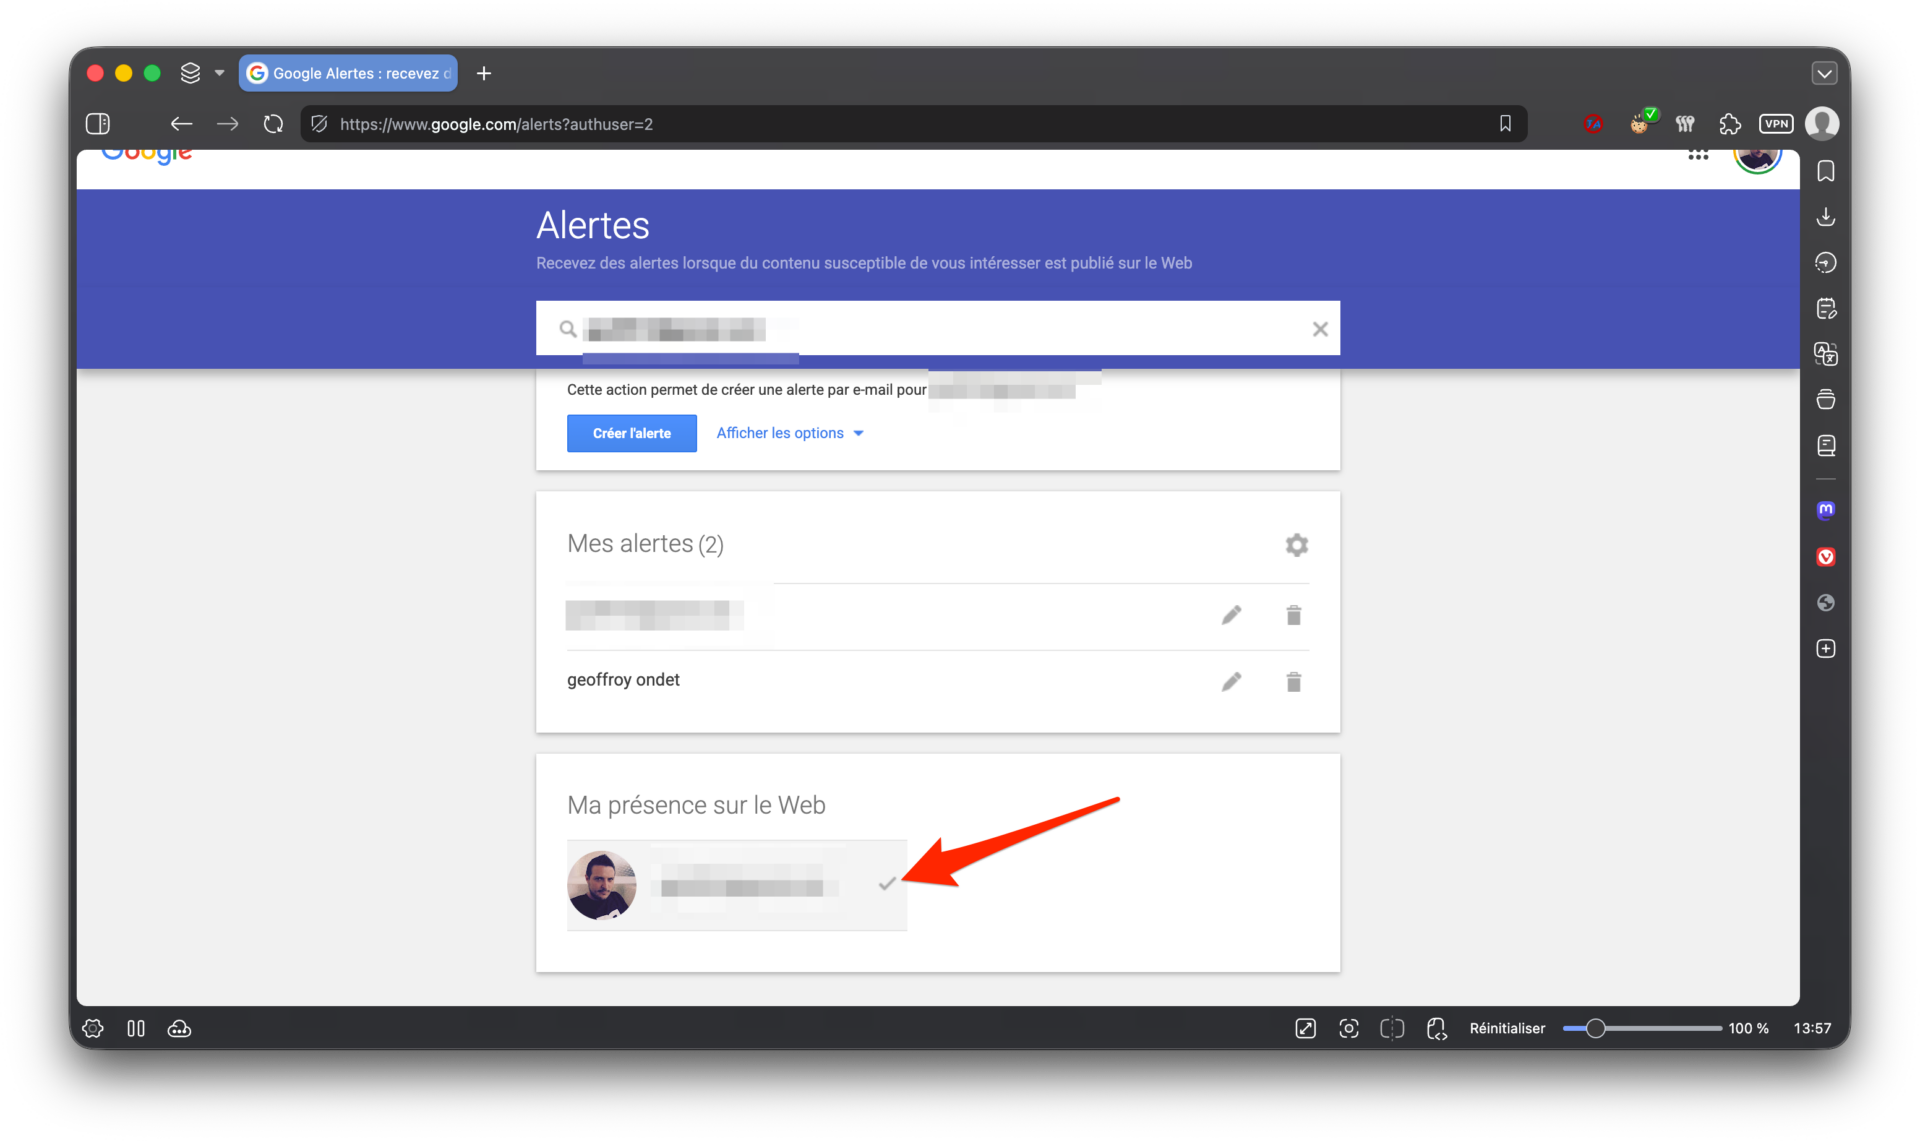Edit the blurred first alert
Image resolution: width=1920 pixels, height=1141 pixels.
1232,615
